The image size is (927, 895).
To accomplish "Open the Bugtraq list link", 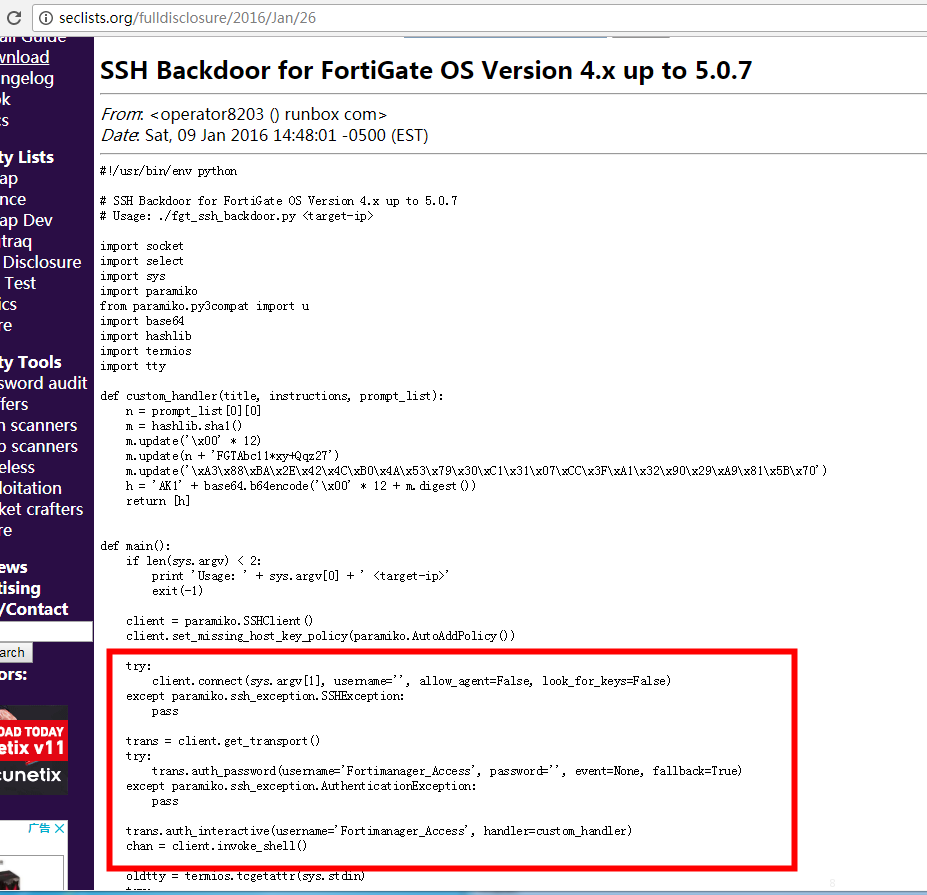I will 16,242.
